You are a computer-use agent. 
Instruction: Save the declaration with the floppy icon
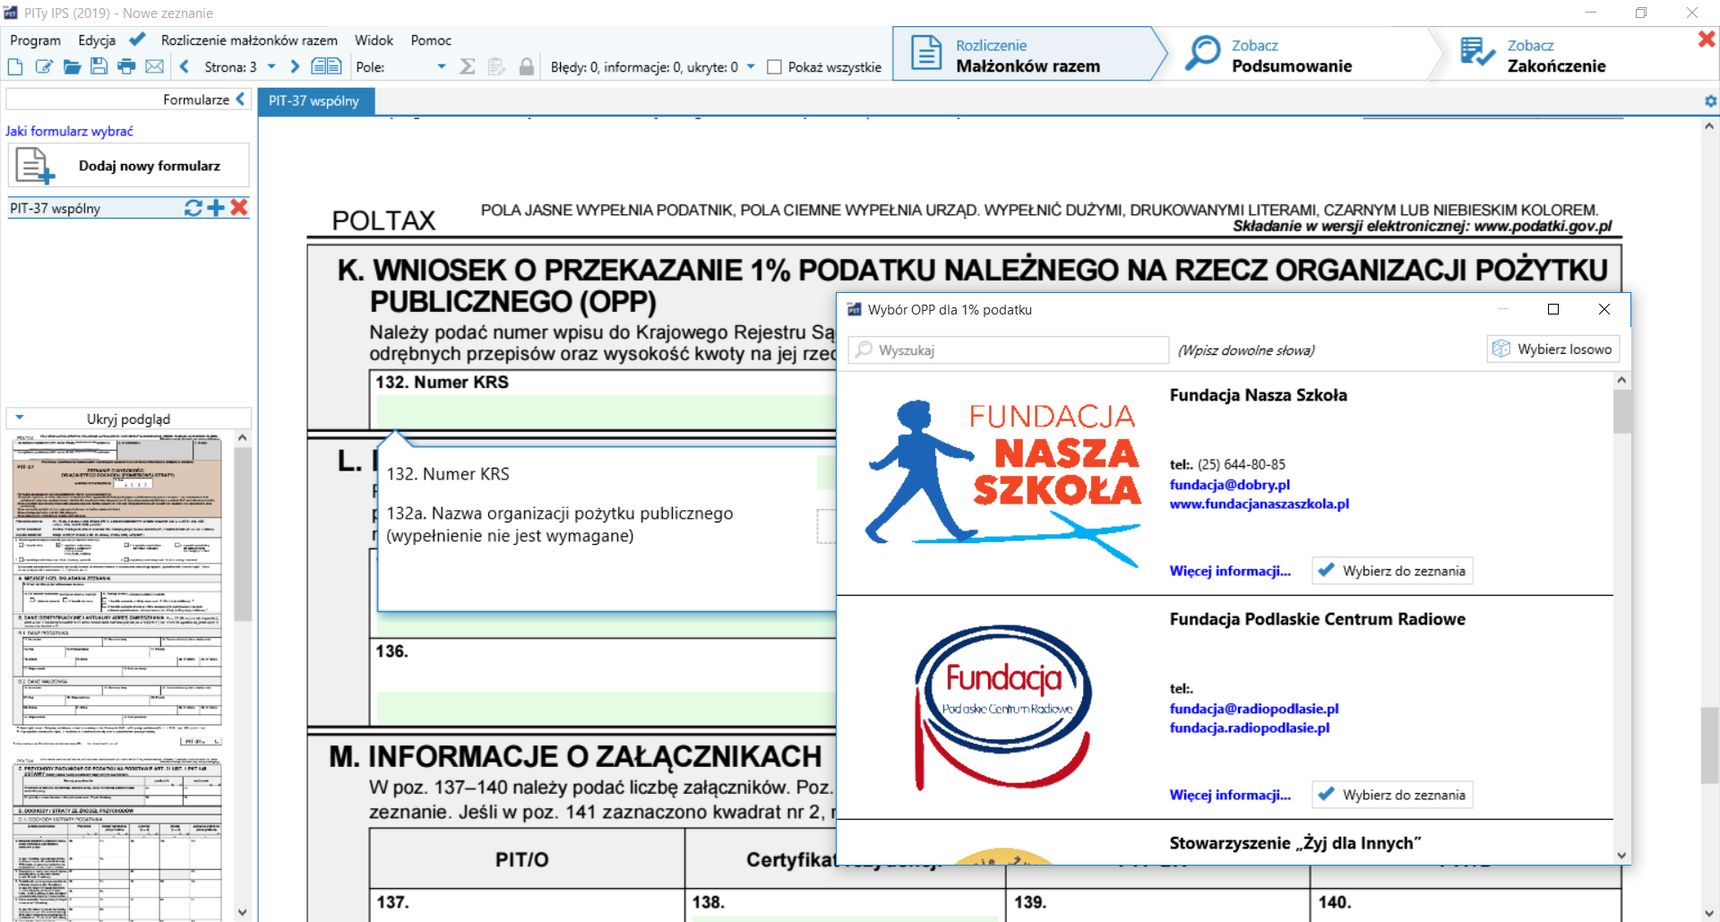point(98,67)
